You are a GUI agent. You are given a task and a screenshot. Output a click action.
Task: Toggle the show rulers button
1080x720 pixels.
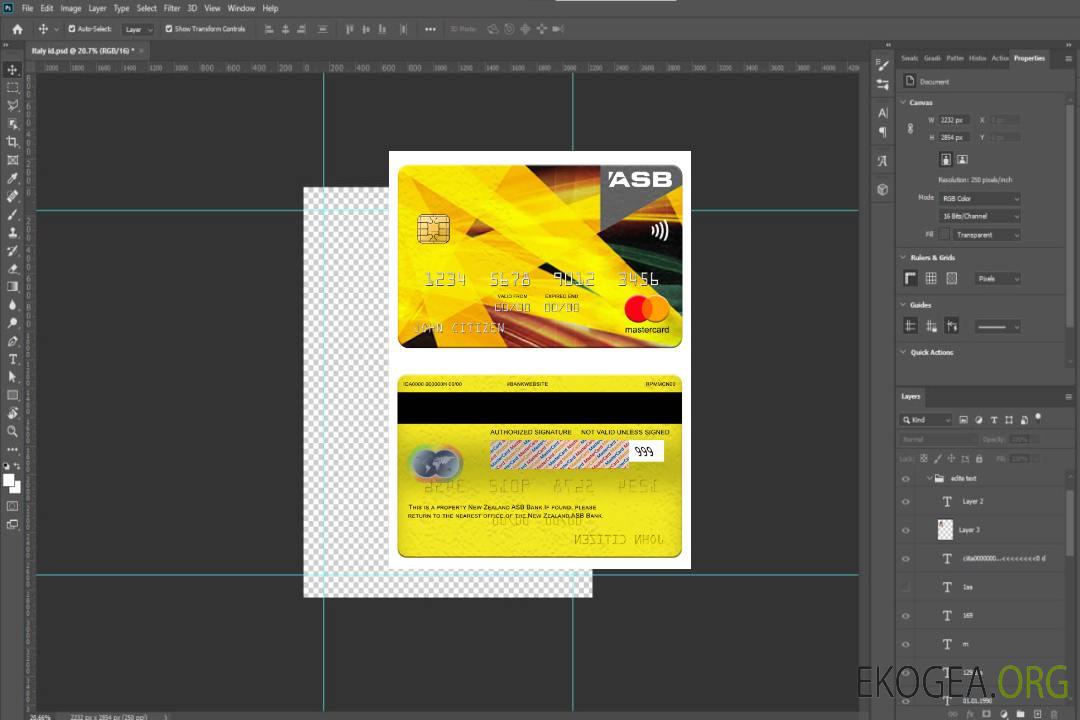pyautogui.click(x=911, y=278)
